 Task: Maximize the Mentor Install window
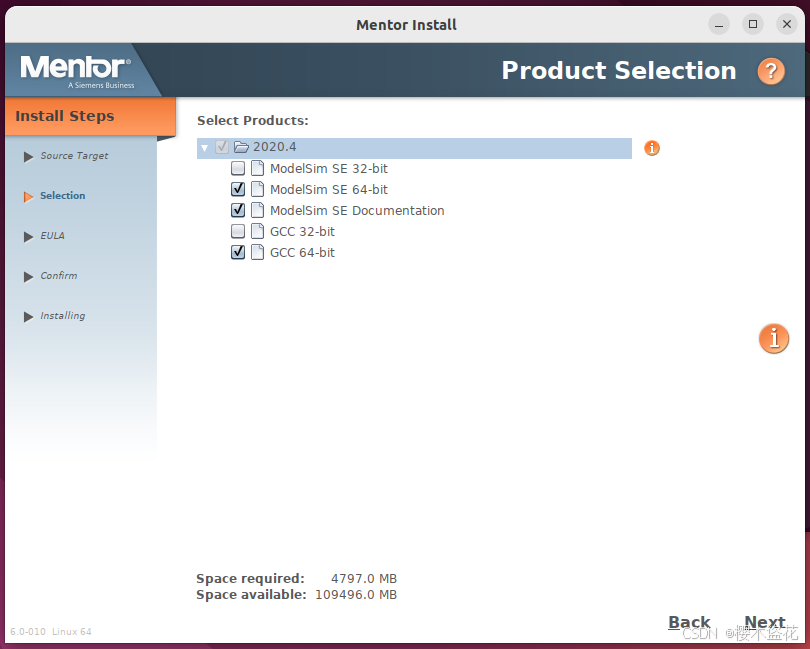tap(753, 24)
